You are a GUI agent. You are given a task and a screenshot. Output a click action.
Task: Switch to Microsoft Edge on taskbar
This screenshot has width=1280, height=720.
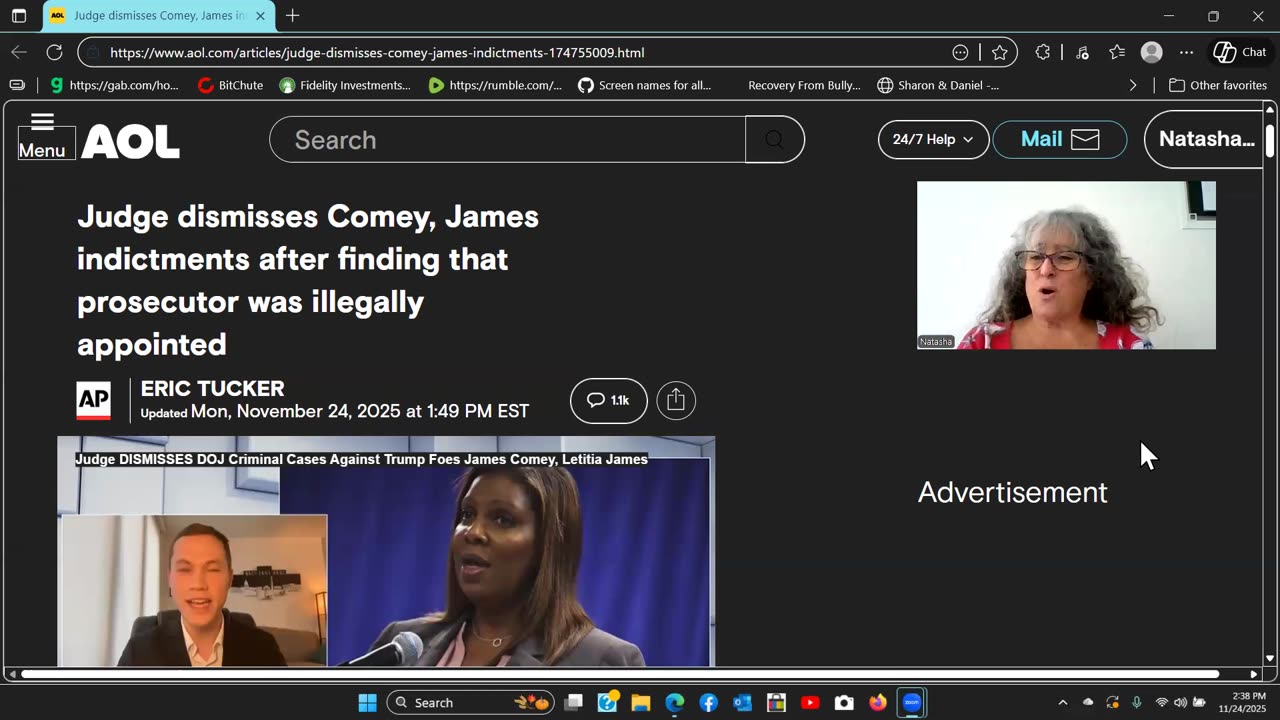tap(675, 702)
